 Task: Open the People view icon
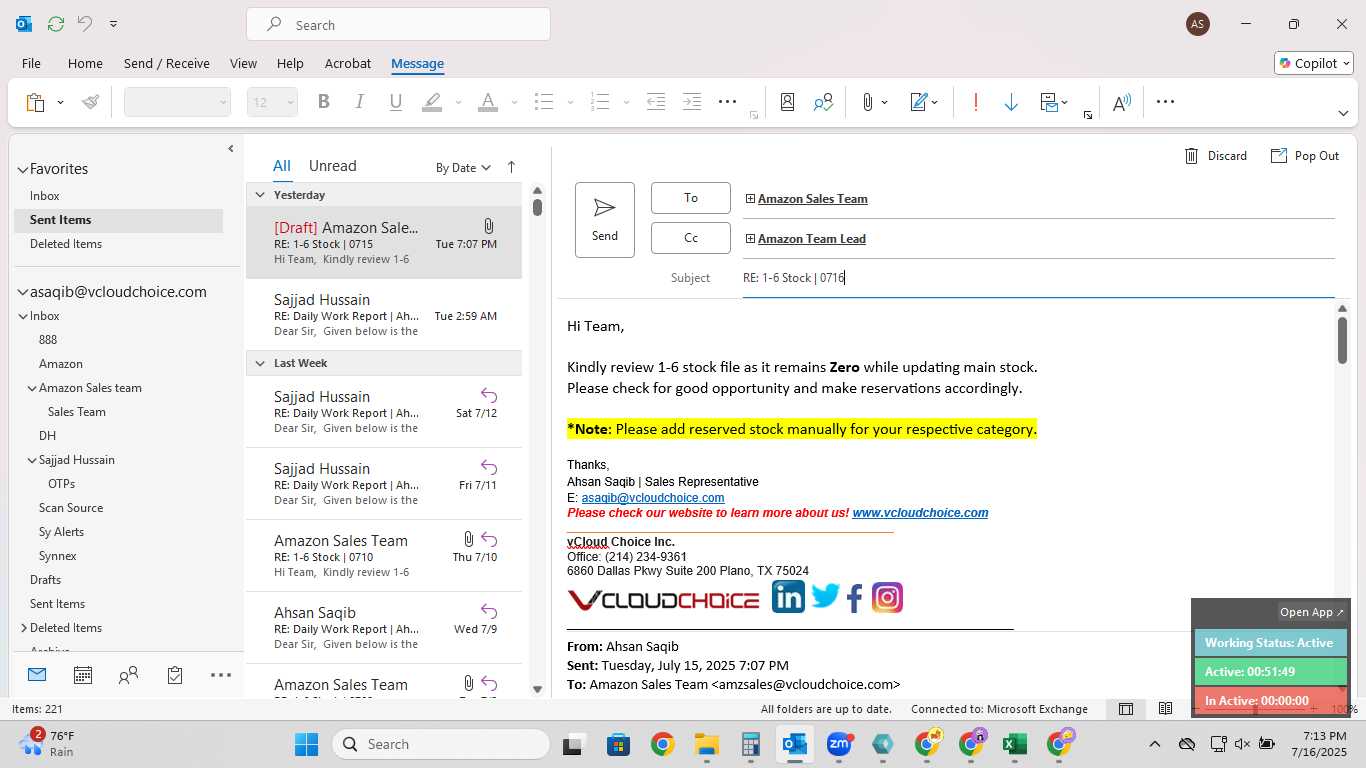[x=128, y=675]
